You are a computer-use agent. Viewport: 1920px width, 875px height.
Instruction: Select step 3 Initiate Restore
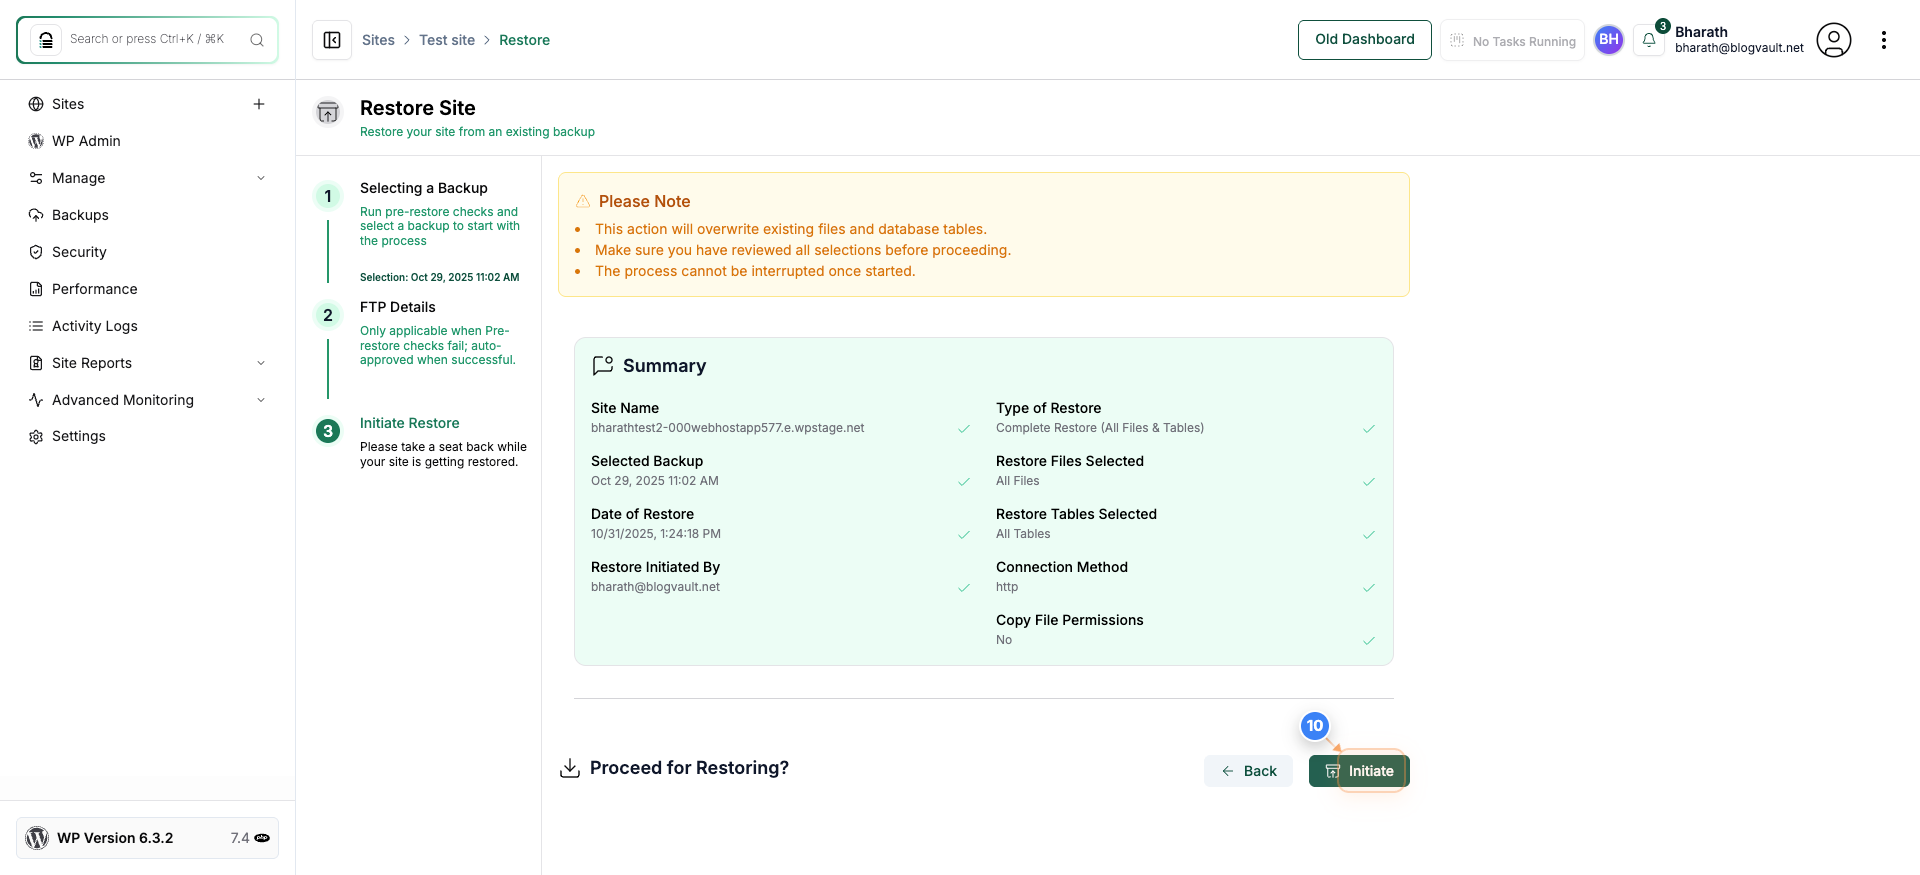click(410, 423)
